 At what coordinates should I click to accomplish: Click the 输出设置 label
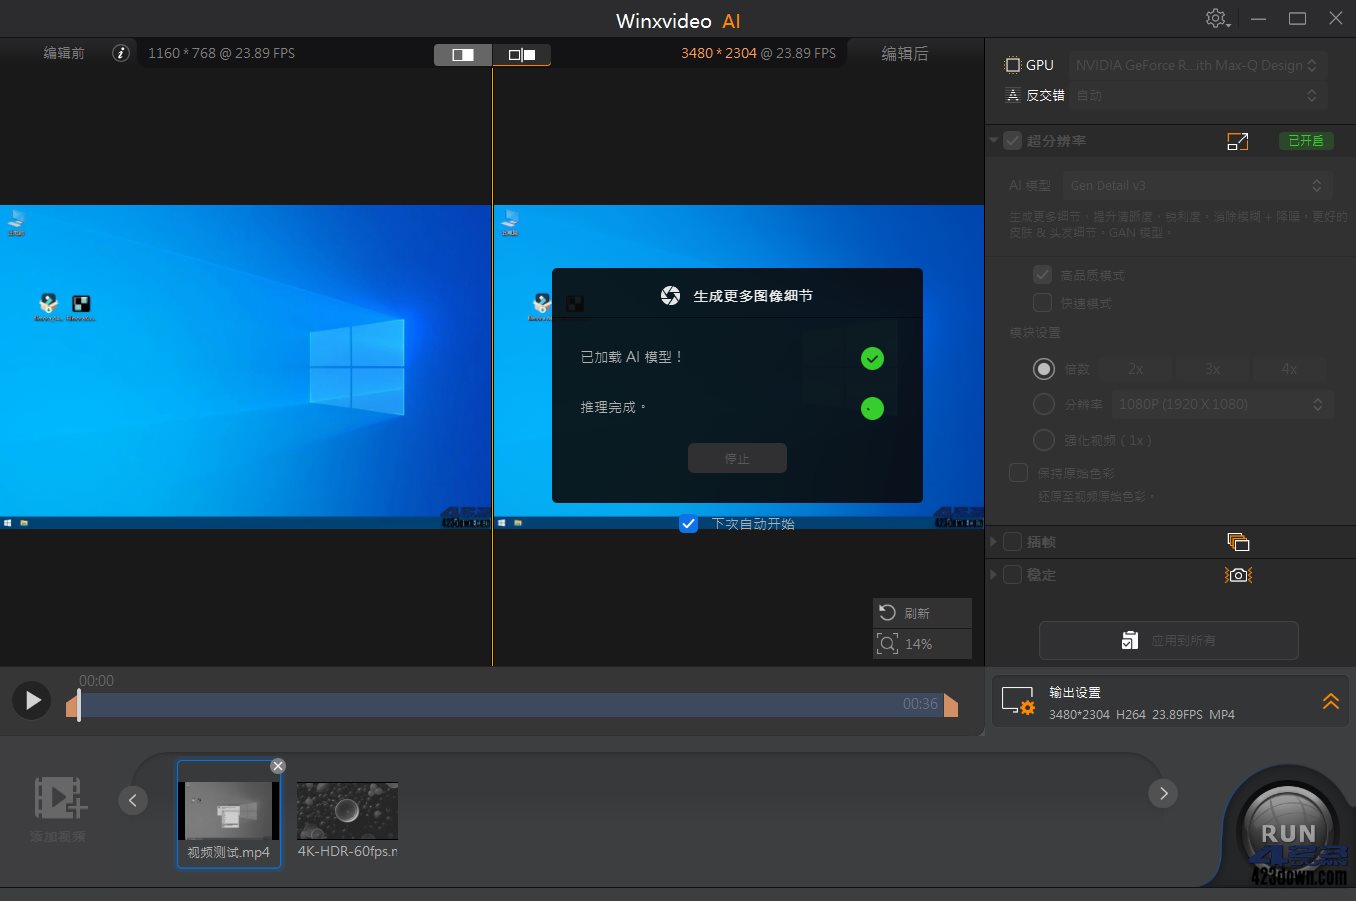1075,692
